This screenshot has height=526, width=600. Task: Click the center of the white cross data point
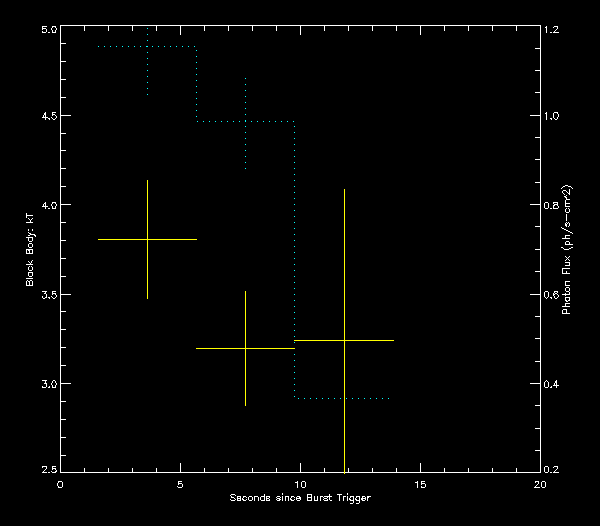click(x=148, y=240)
